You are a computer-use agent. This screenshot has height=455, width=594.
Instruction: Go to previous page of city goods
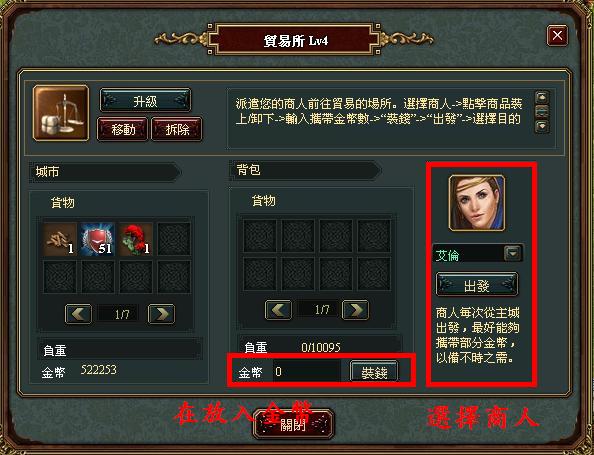(78, 314)
